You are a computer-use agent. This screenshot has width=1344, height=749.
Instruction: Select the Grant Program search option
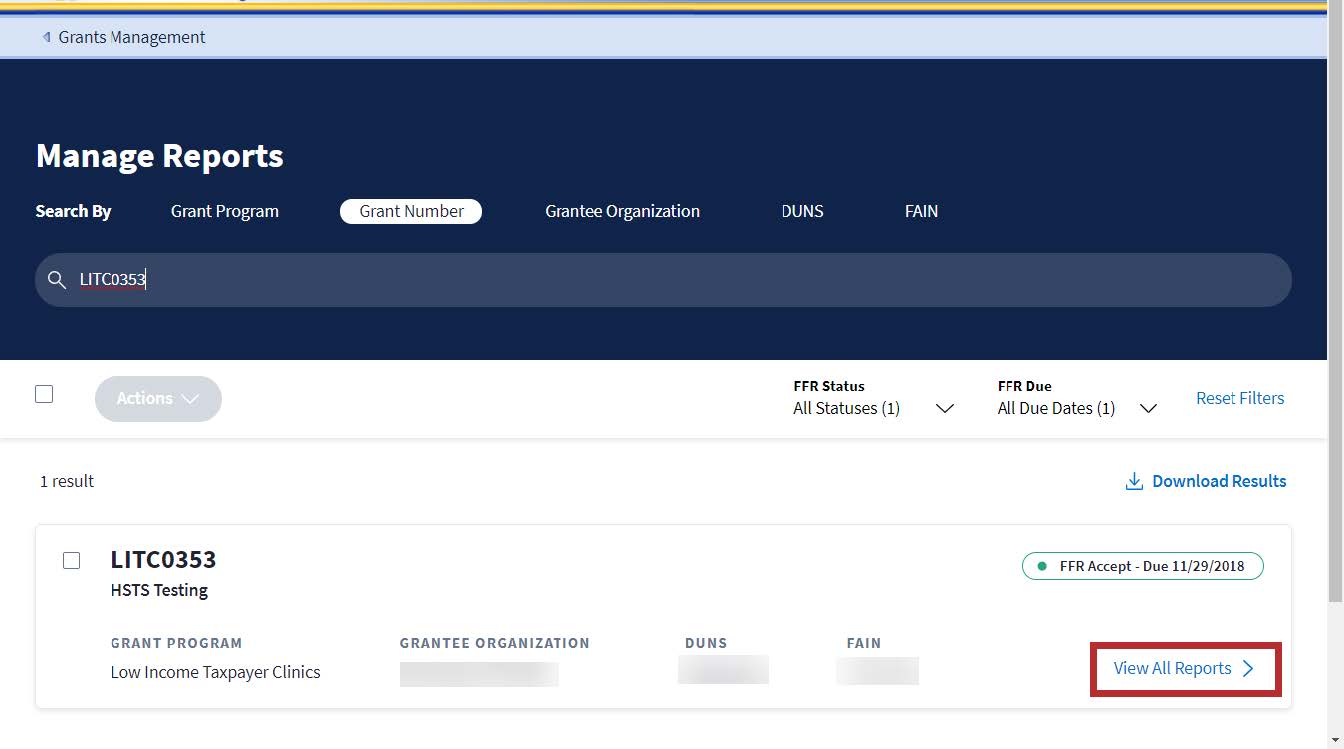(x=225, y=211)
